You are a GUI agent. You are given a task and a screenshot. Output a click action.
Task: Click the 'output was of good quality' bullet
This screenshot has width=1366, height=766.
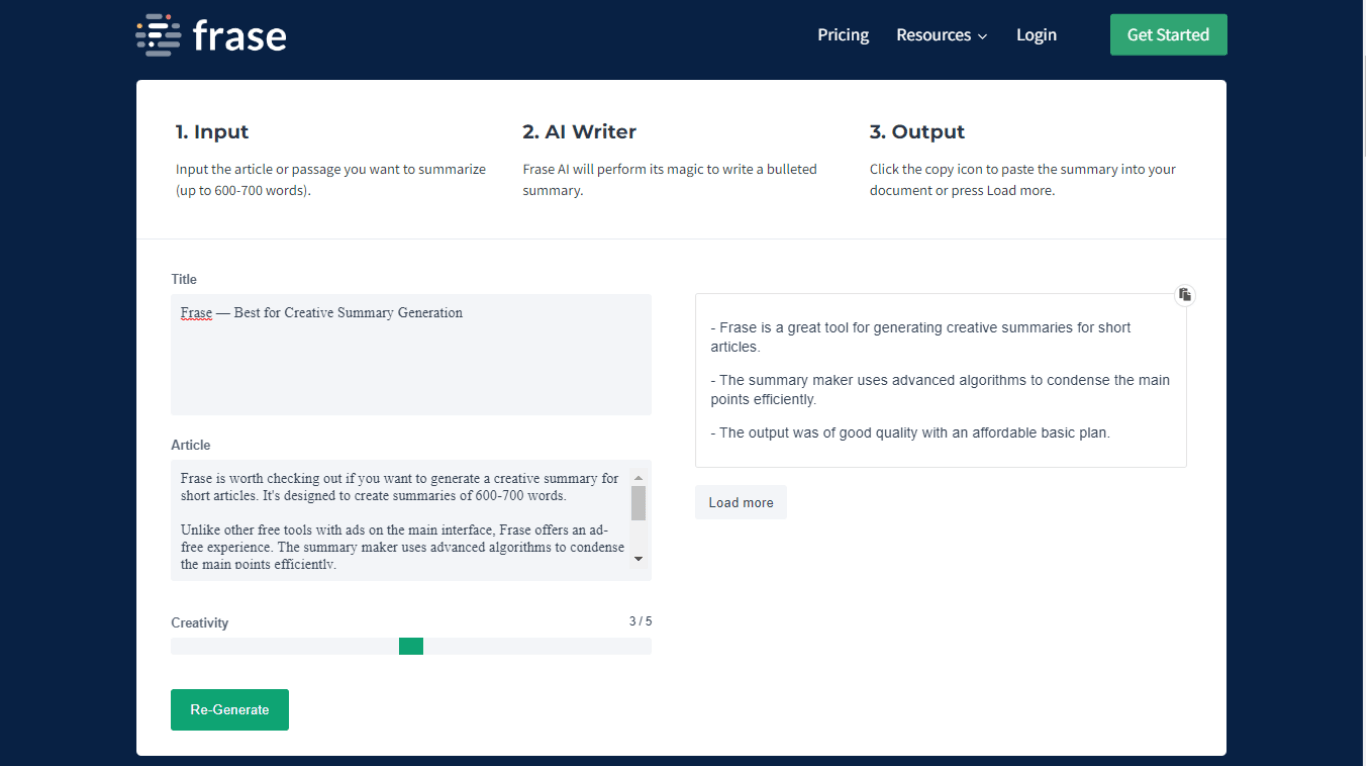tap(910, 433)
